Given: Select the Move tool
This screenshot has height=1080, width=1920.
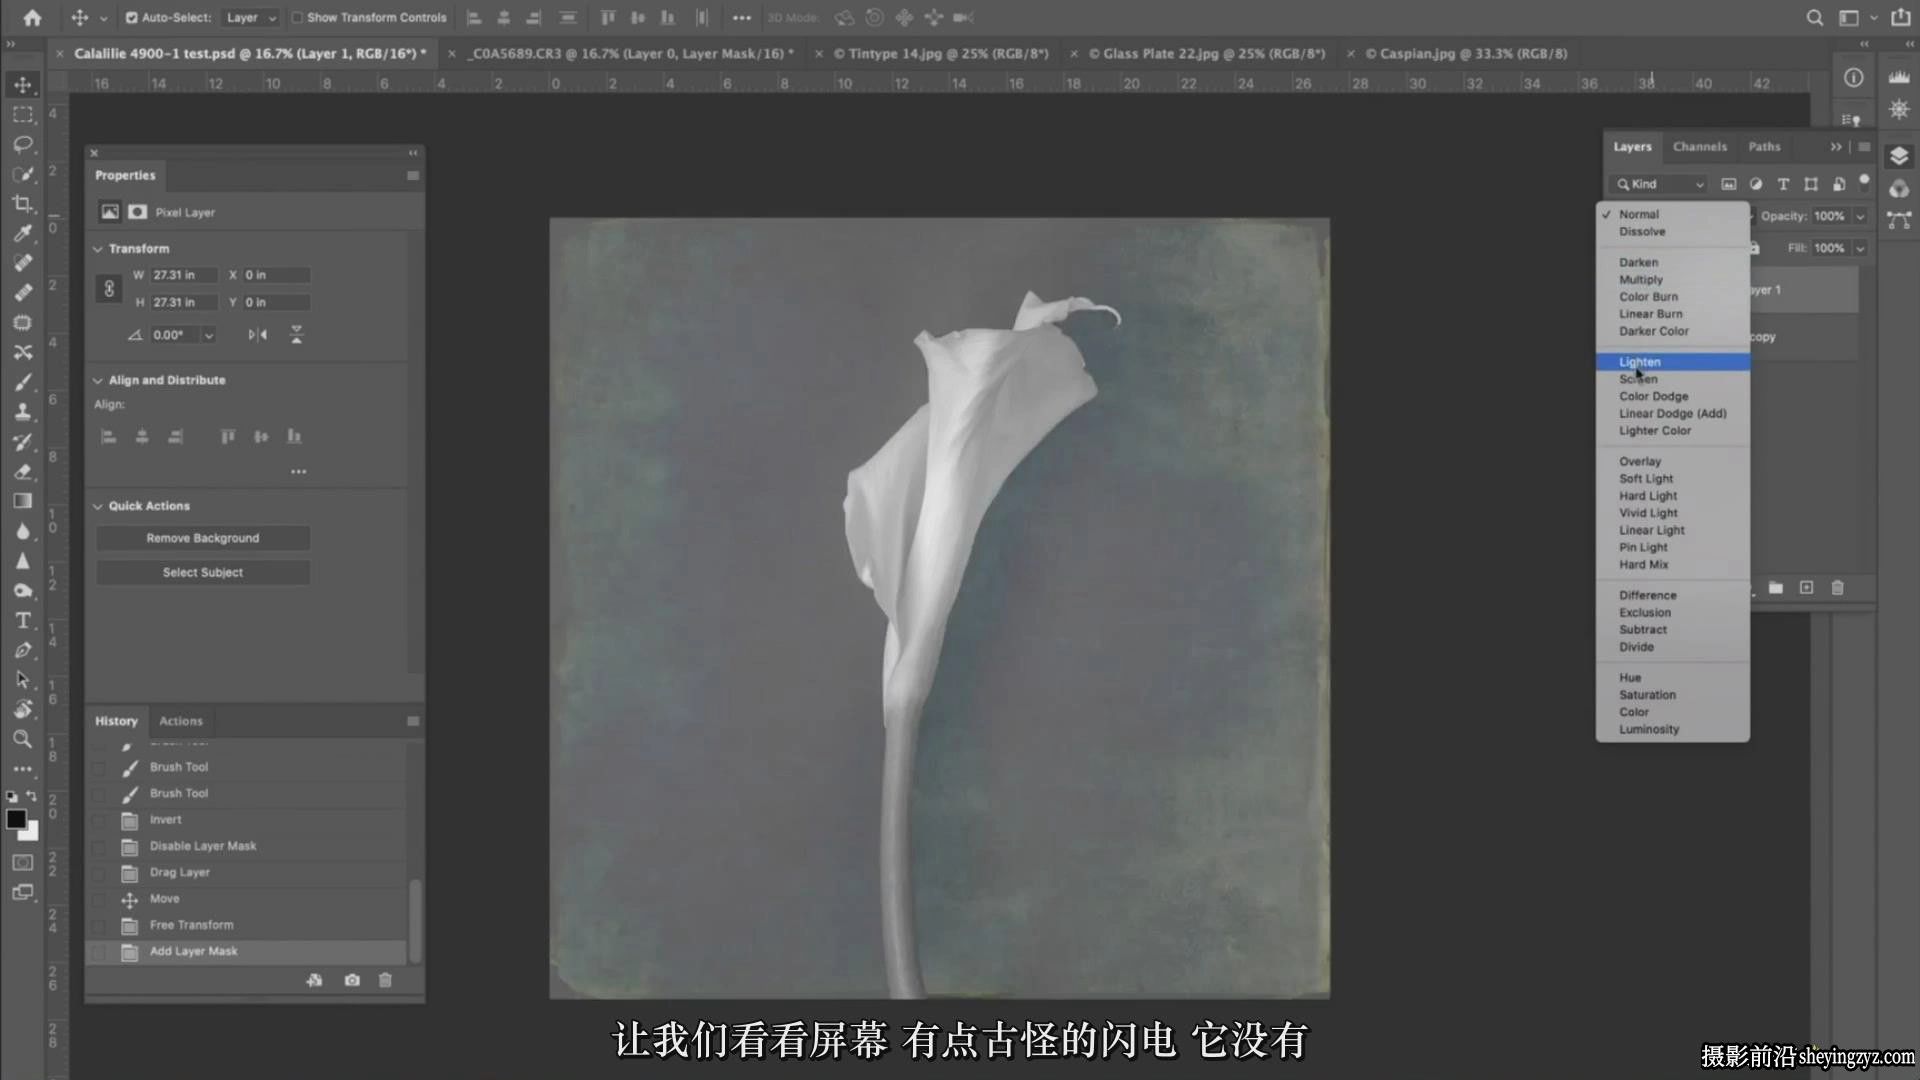Looking at the screenshot, I should 23,85.
